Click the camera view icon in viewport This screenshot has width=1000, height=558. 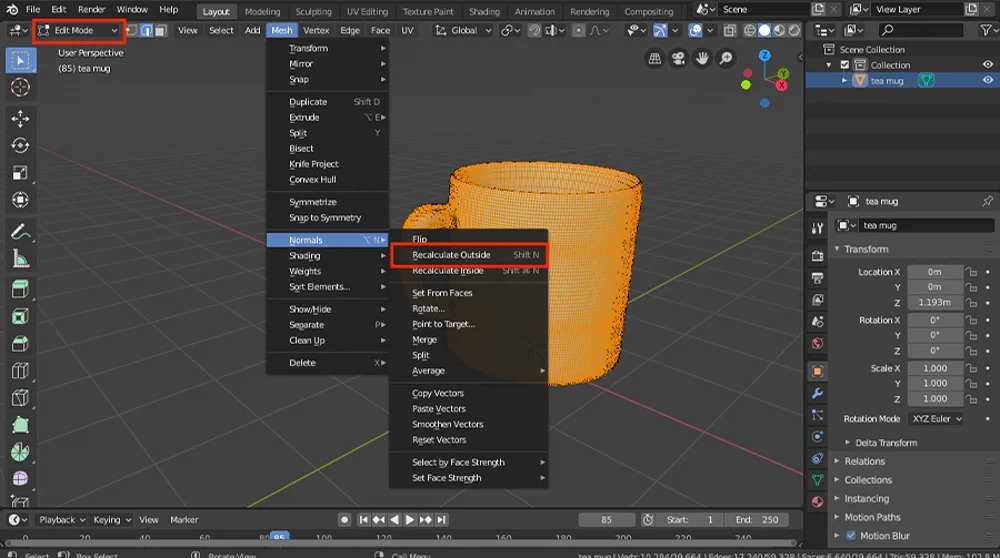[679, 59]
